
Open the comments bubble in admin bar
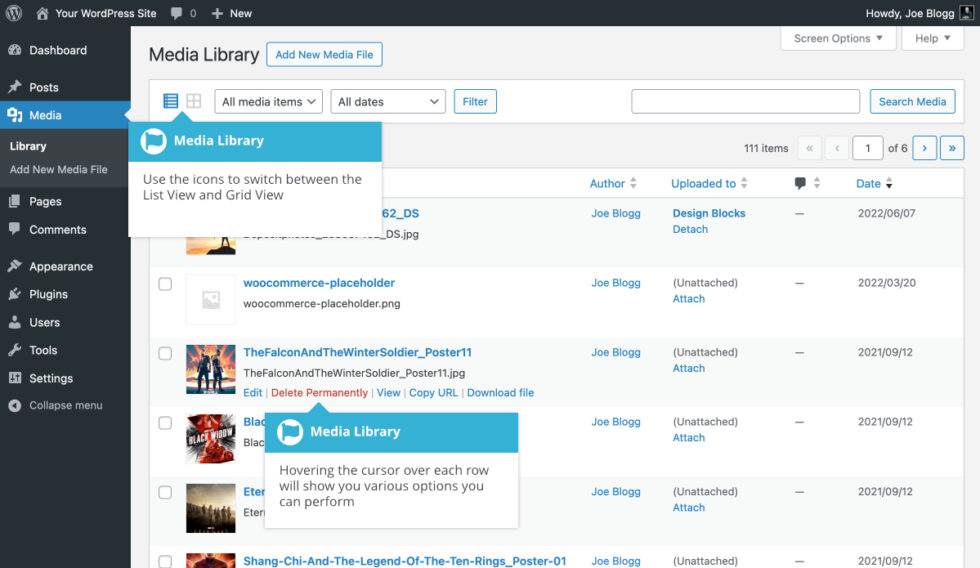pos(176,13)
